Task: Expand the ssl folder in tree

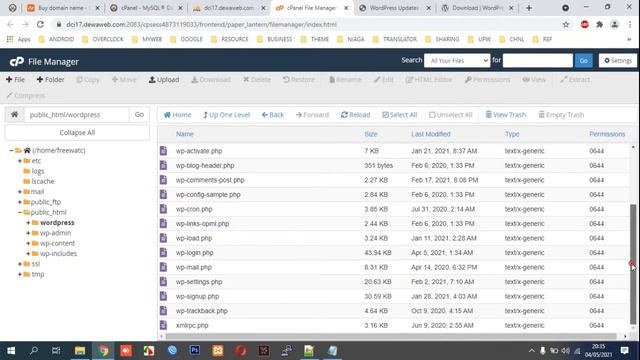Action: (20, 264)
